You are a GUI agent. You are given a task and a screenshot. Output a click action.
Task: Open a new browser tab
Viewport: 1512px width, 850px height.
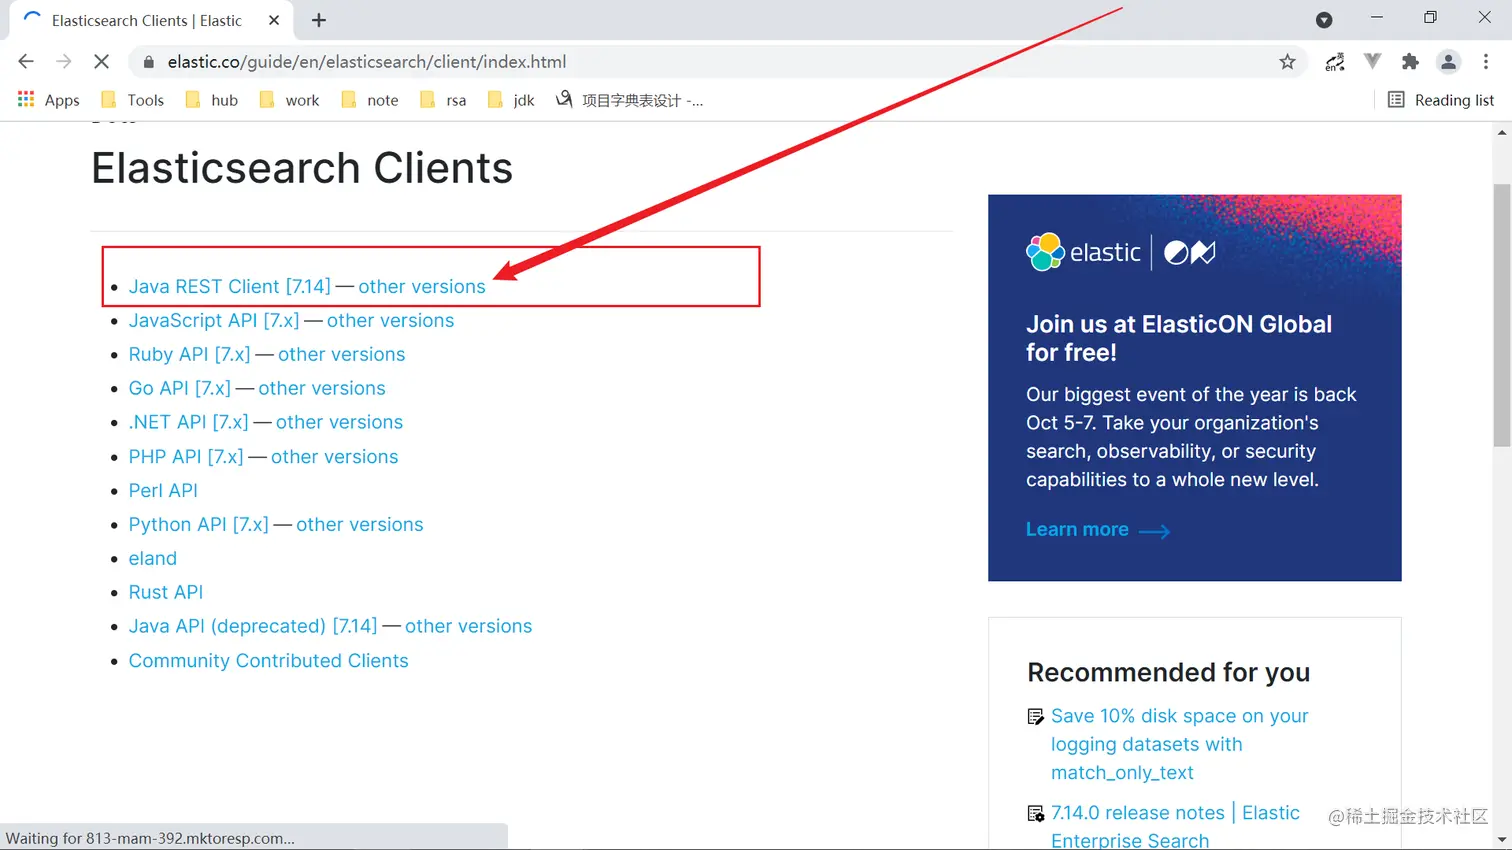tap(319, 20)
